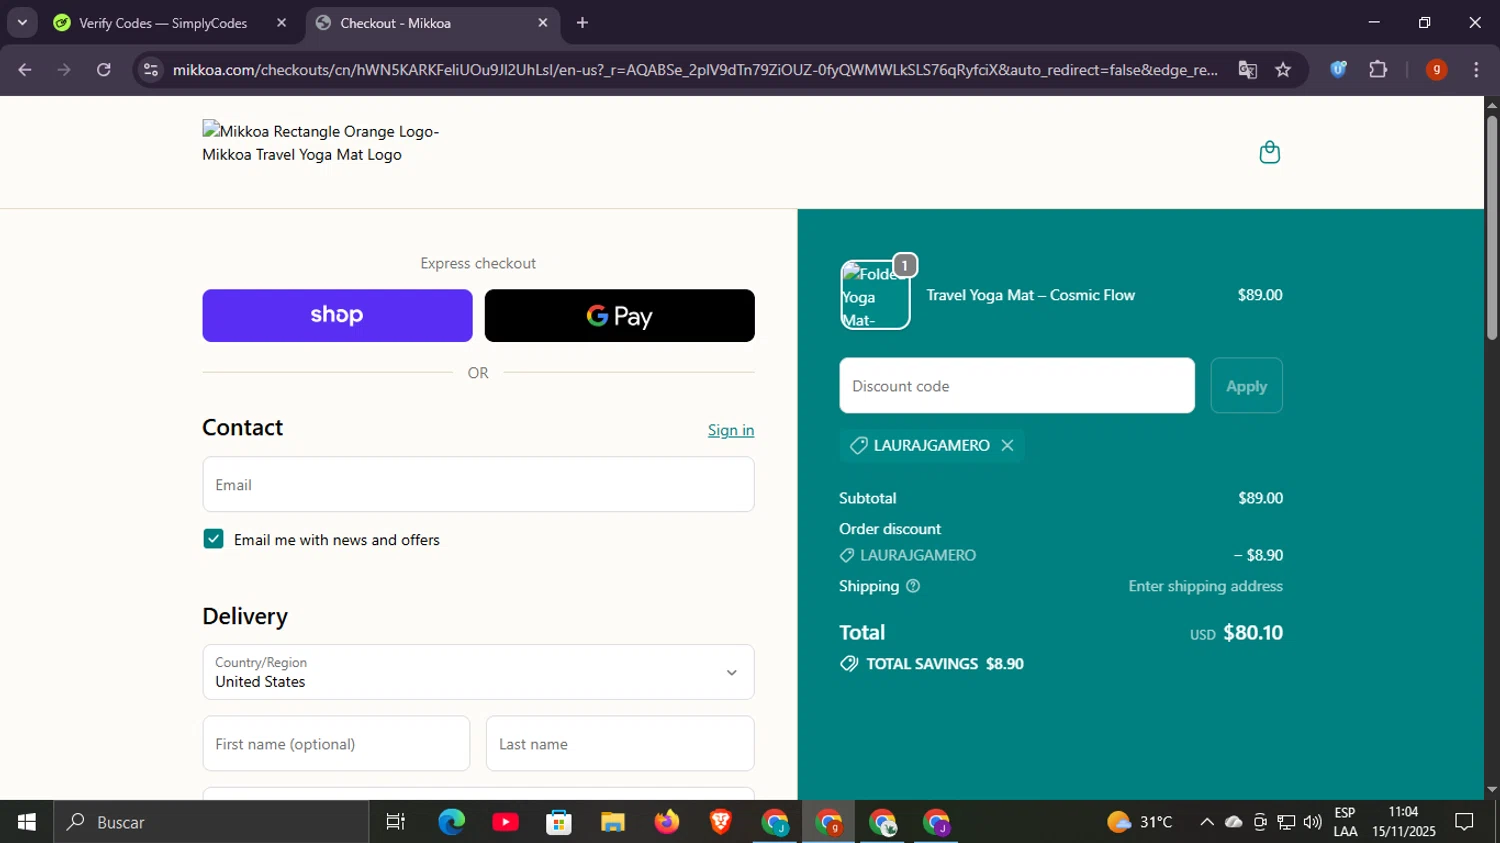This screenshot has width=1500, height=843.
Task: Click the Discount code input field
Action: (1017, 386)
